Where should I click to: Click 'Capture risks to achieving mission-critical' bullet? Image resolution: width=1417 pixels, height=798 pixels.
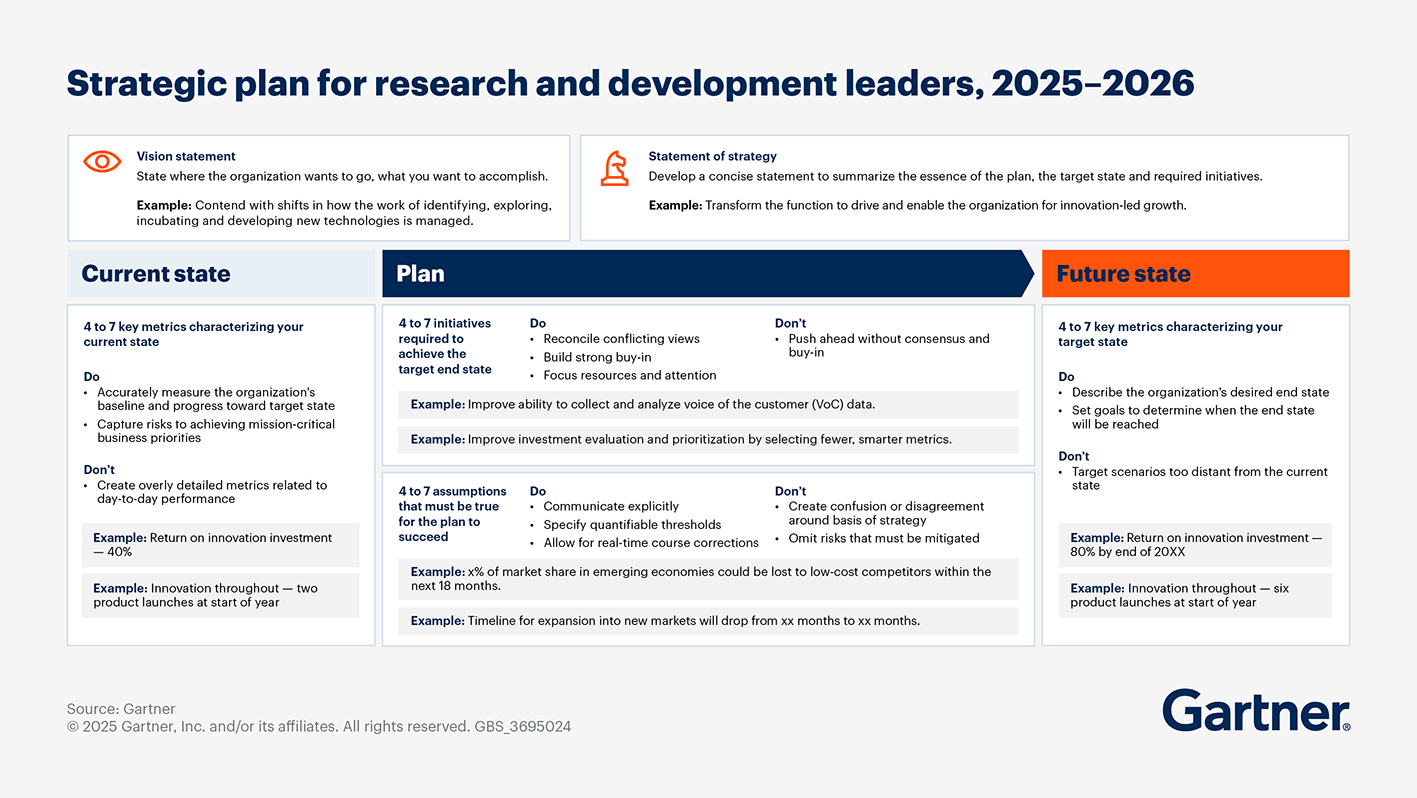[215, 431]
